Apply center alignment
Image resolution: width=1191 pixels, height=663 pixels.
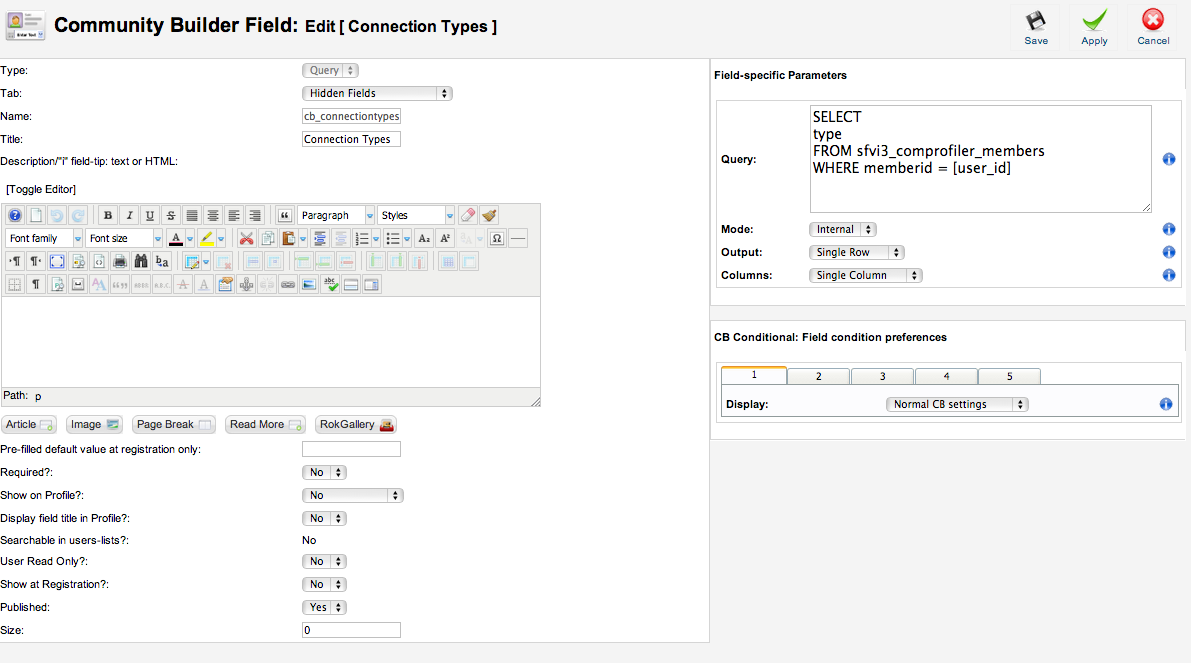[x=213, y=215]
